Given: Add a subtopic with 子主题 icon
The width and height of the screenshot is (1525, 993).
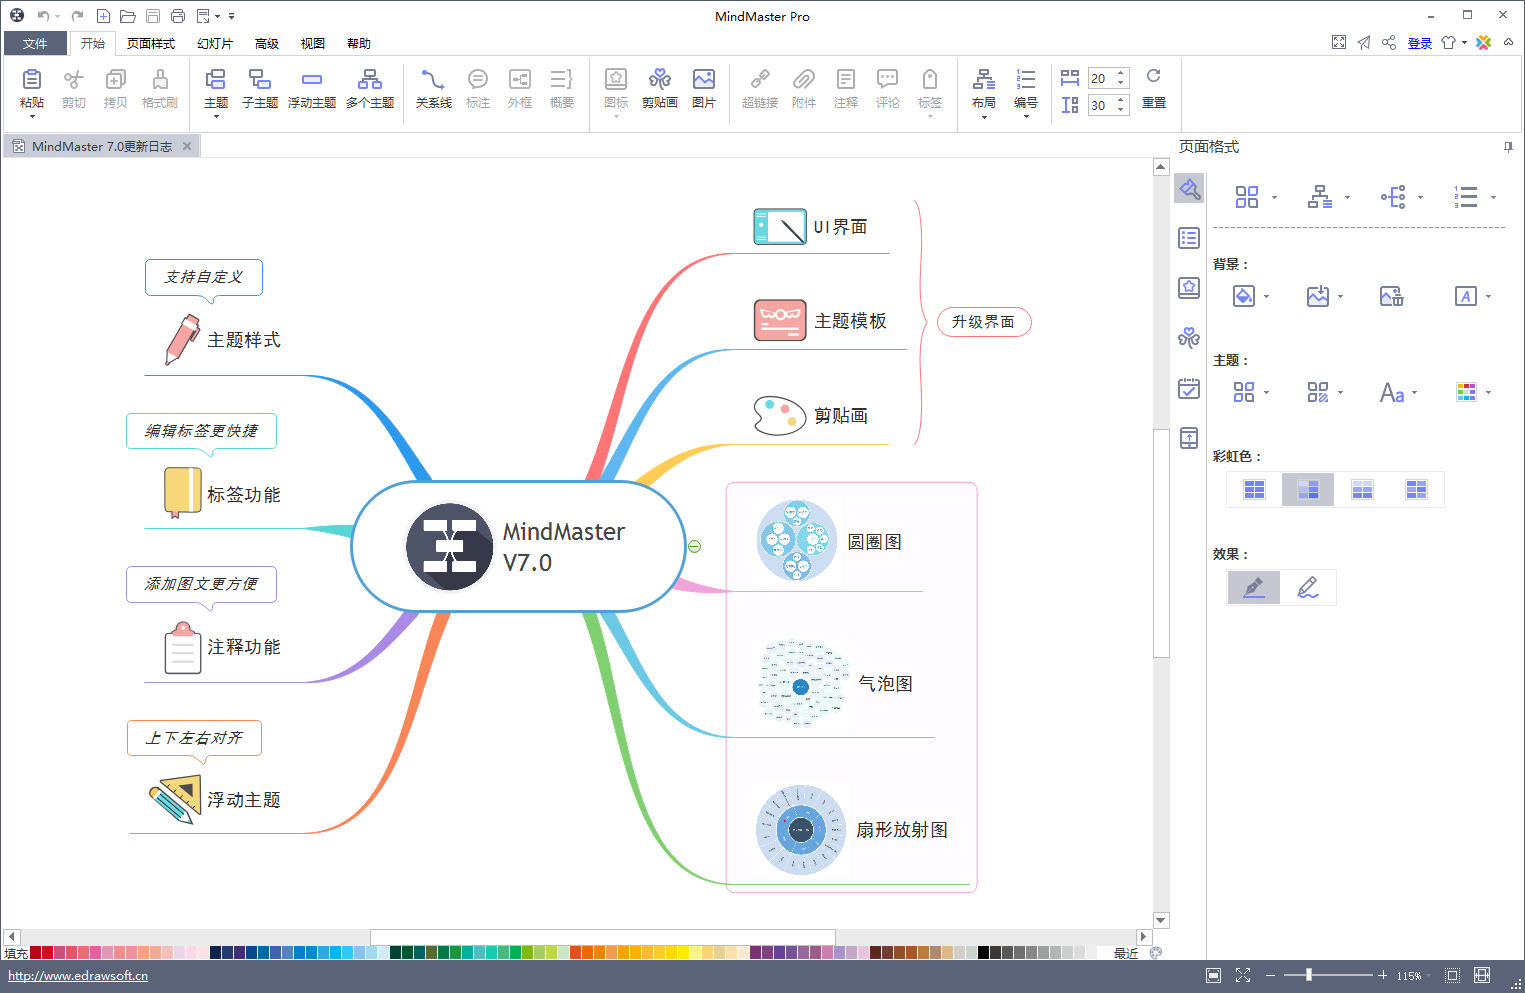Looking at the screenshot, I should coord(260,80).
